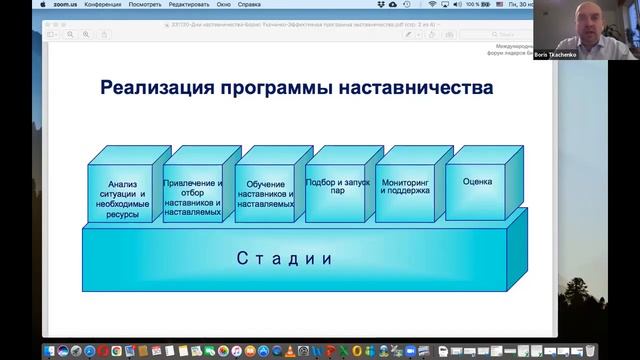640x360 pixels.
Task: Open the AirPlay display menu
Action: 445,4
